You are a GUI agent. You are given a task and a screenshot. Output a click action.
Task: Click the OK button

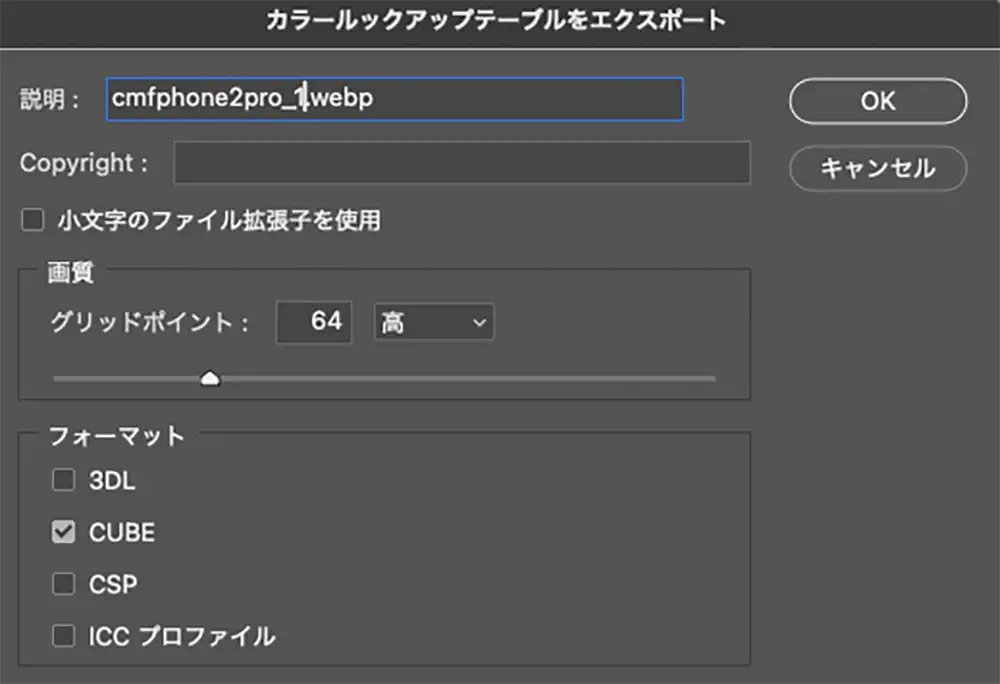[878, 101]
